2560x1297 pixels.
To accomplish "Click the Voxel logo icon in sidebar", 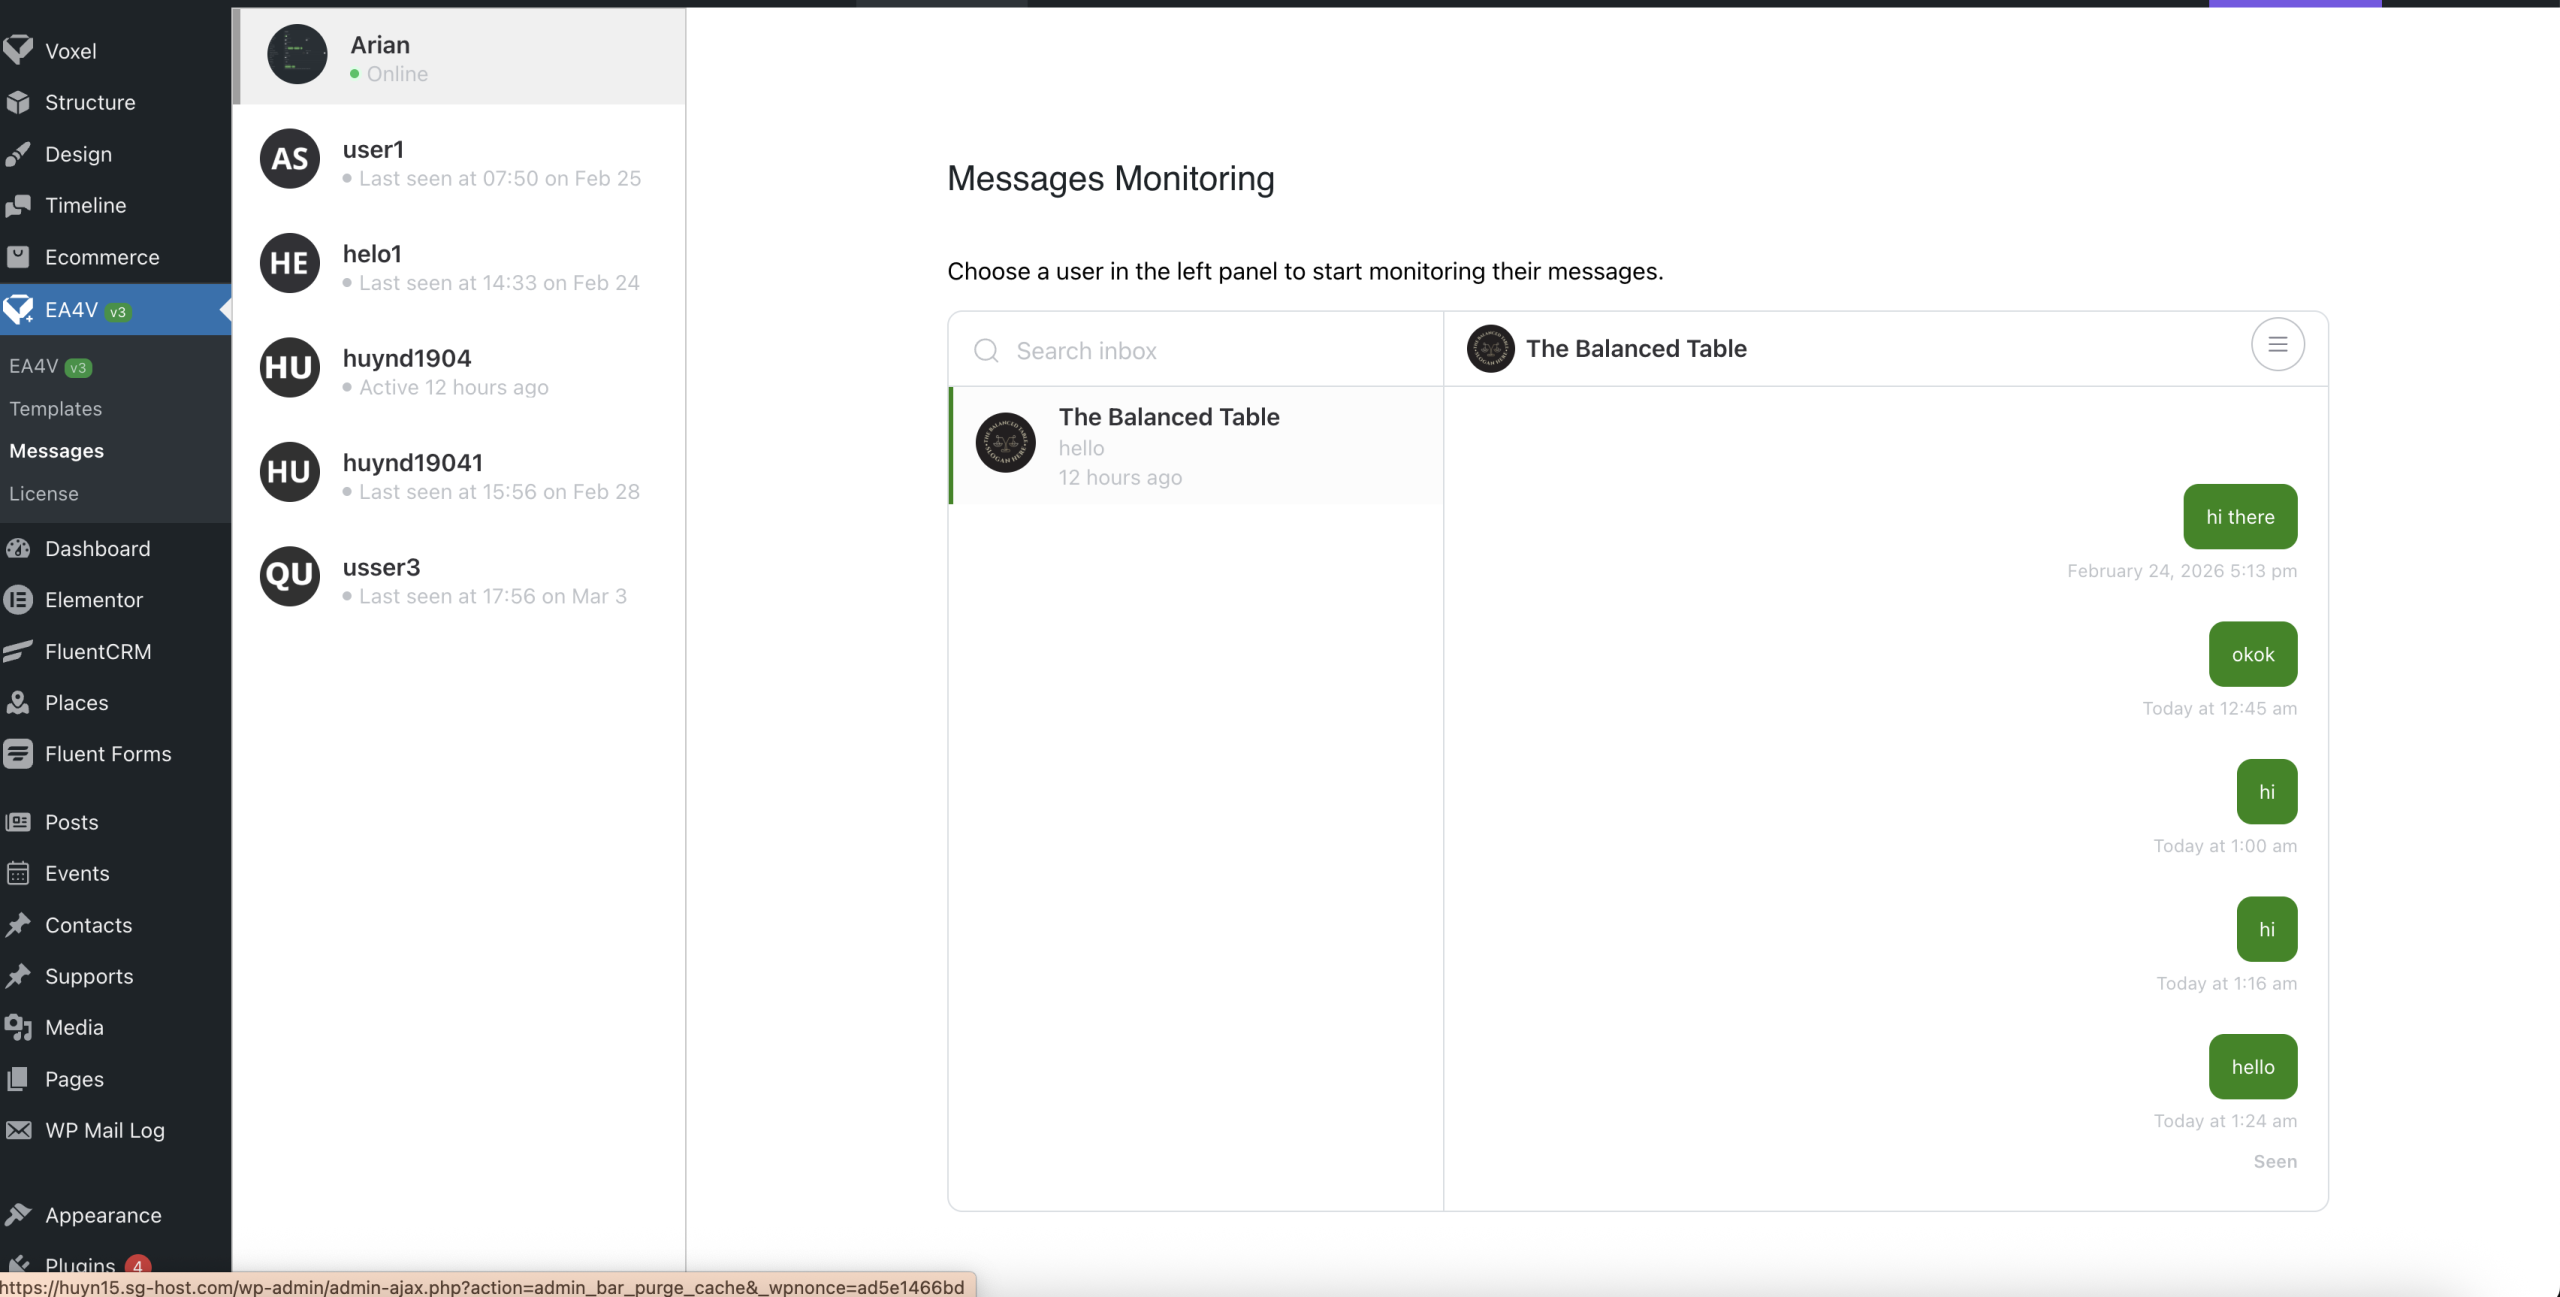I will click(x=18, y=50).
